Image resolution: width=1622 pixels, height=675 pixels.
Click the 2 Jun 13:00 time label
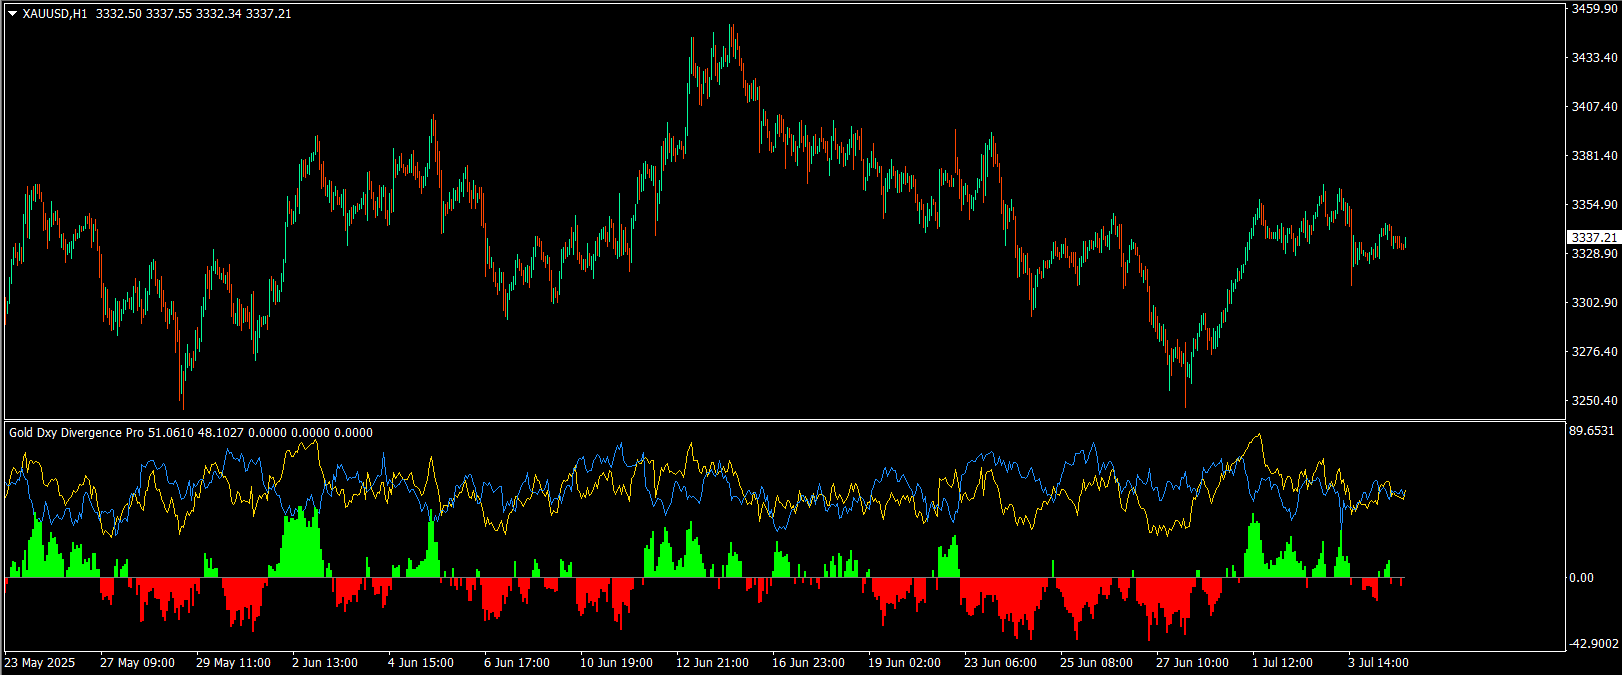click(x=325, y=663)
